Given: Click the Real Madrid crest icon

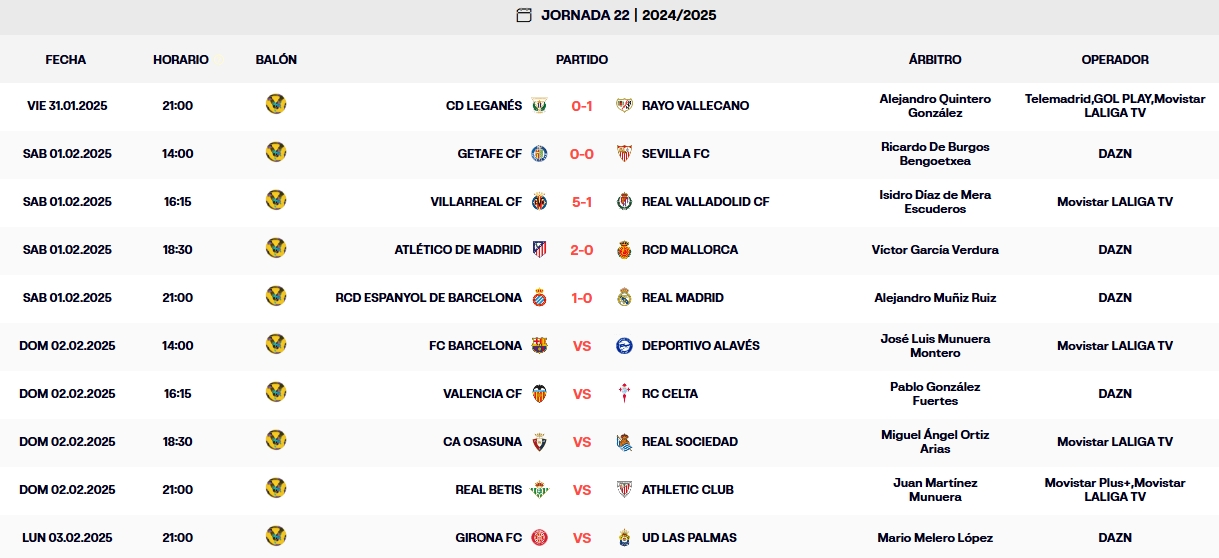Looking at the screenshot, I should click(x=625, y=297).
